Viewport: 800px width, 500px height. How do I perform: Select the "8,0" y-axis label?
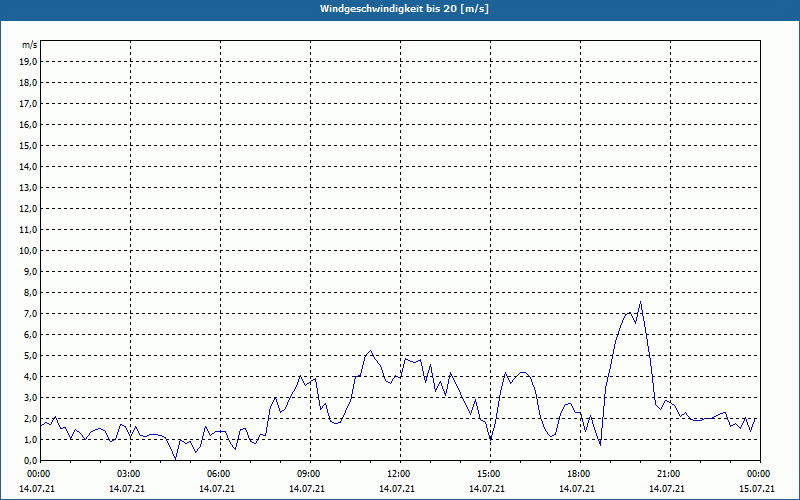(30, 292)
